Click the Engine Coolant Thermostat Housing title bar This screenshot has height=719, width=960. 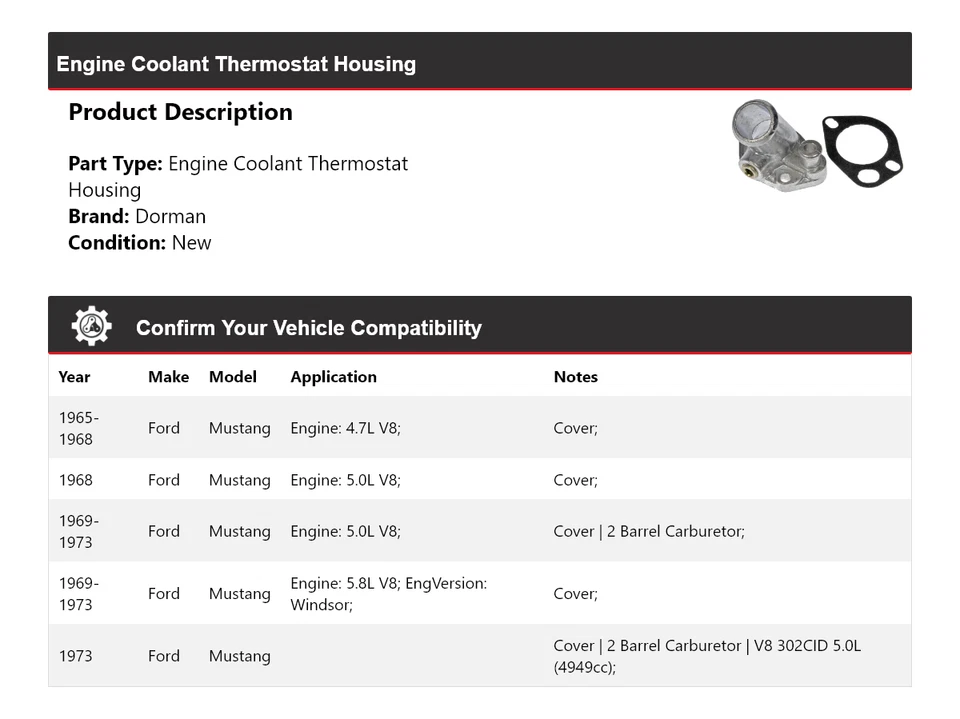236,64
